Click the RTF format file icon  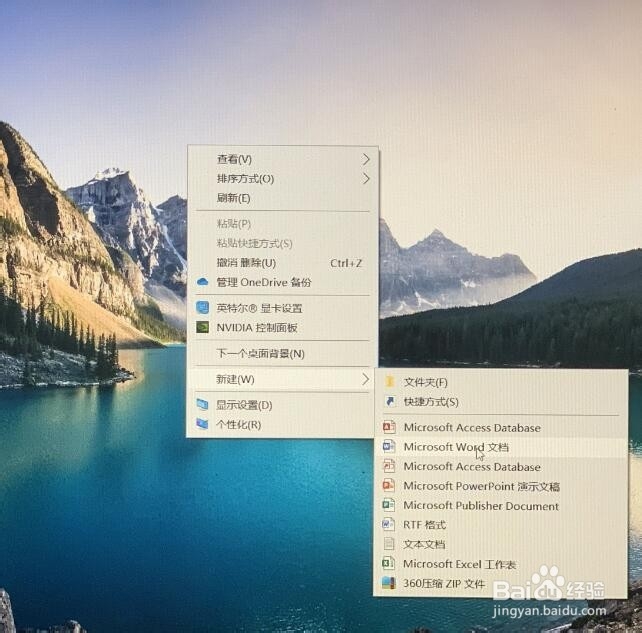point(389,524)
